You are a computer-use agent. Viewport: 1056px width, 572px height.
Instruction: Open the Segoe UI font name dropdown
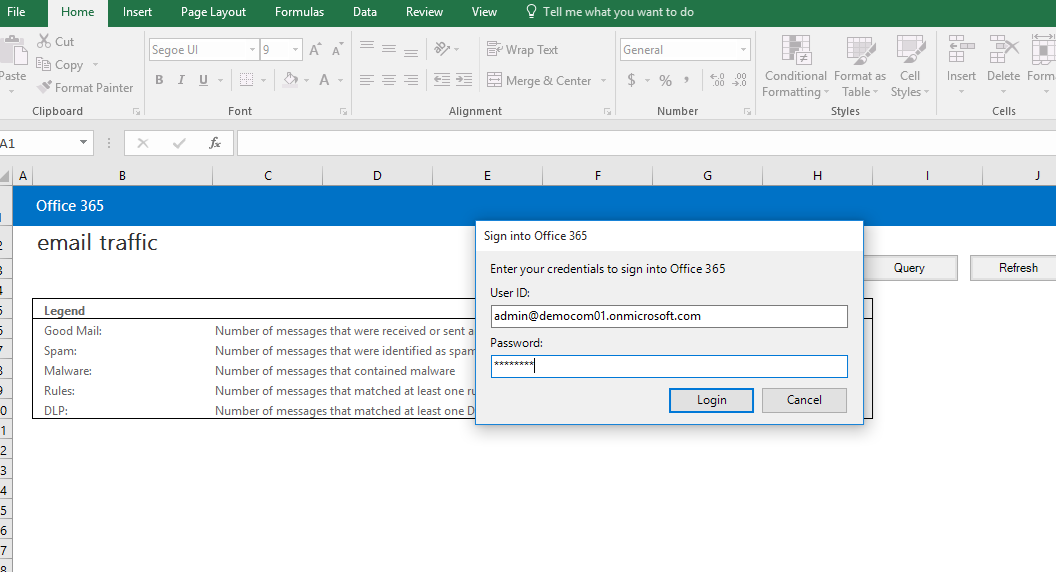pos(251,50)
